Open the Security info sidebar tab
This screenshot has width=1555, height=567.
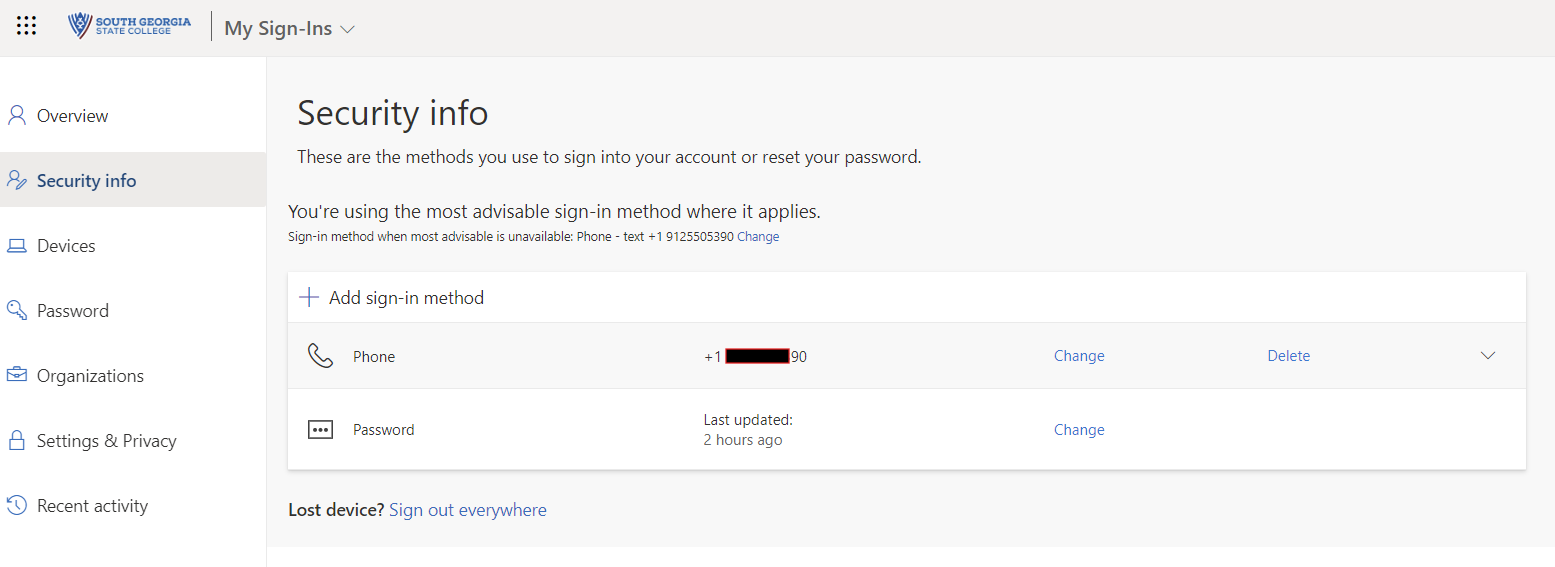86,181
